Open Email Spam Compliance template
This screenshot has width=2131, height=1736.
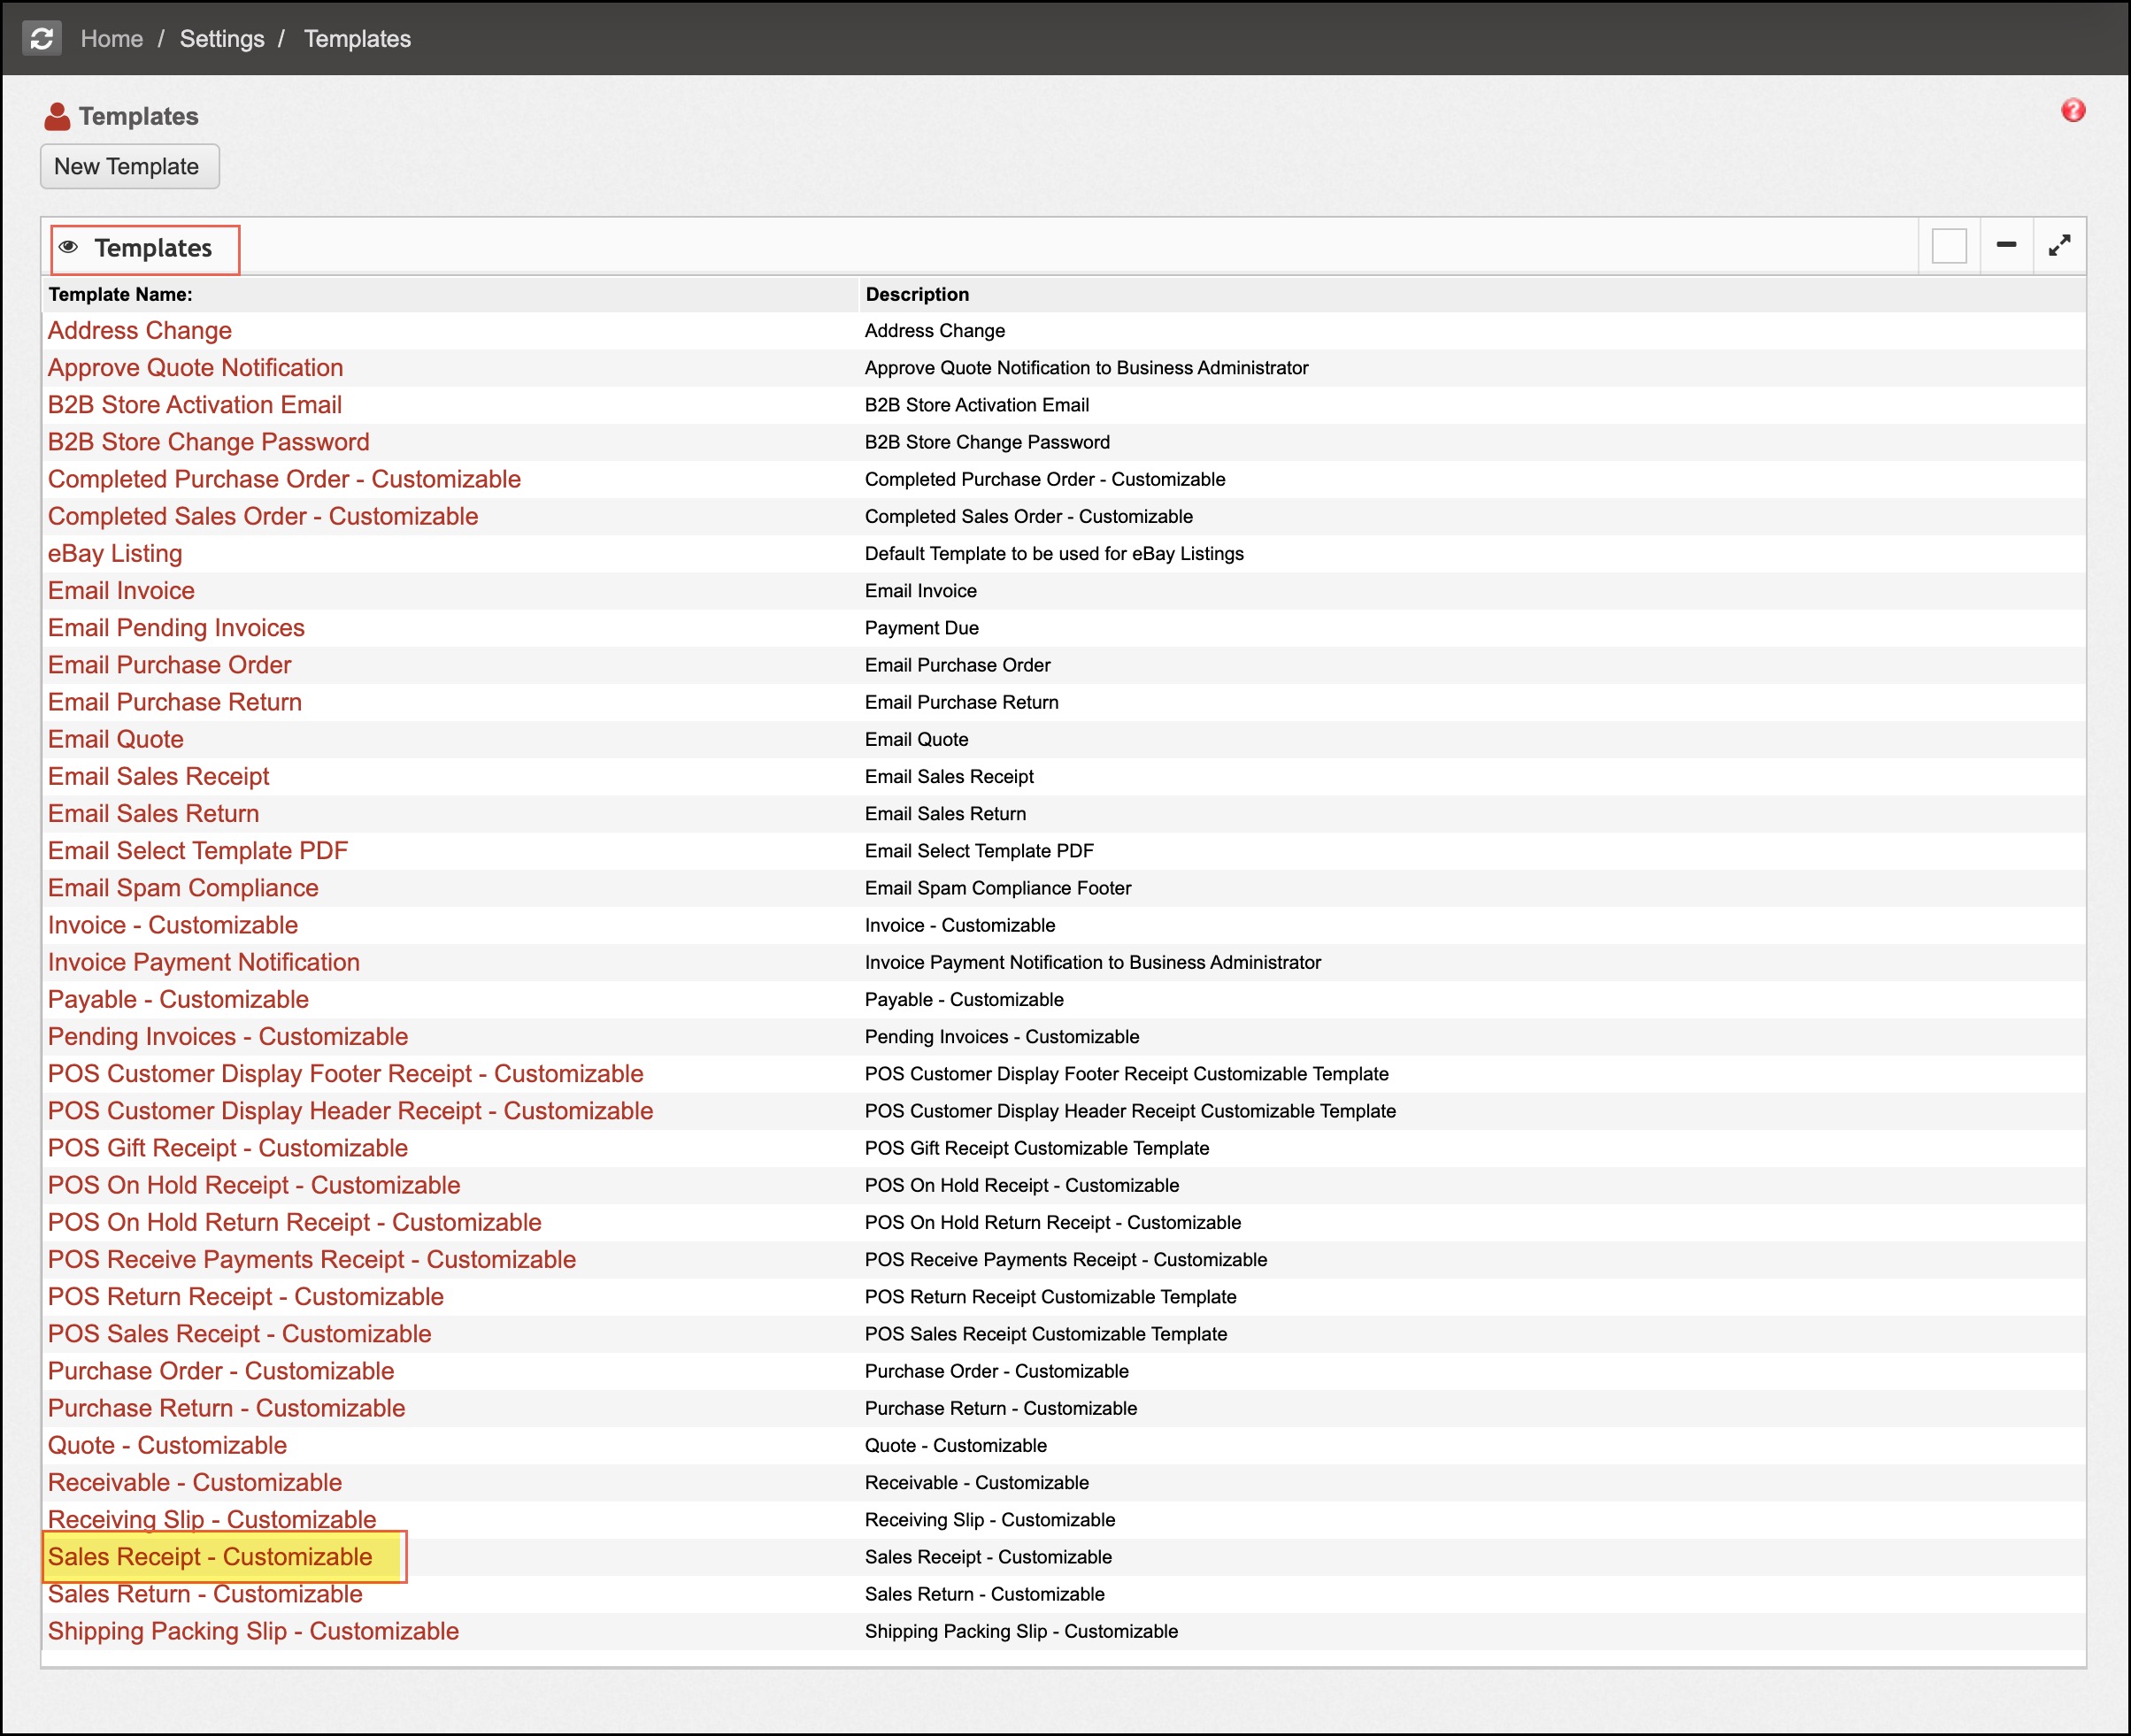pos(183,888)
